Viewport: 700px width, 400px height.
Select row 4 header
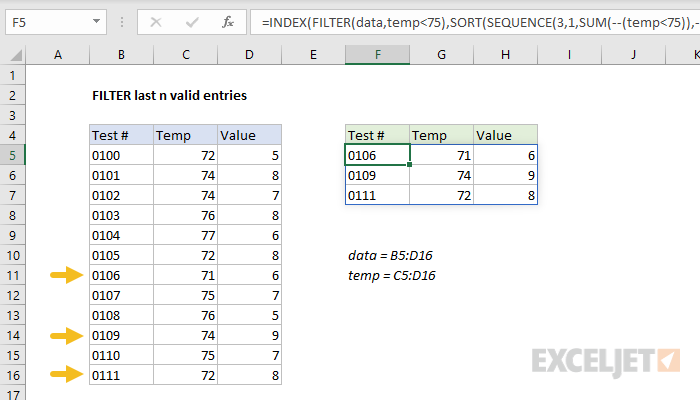click(12, 135)
